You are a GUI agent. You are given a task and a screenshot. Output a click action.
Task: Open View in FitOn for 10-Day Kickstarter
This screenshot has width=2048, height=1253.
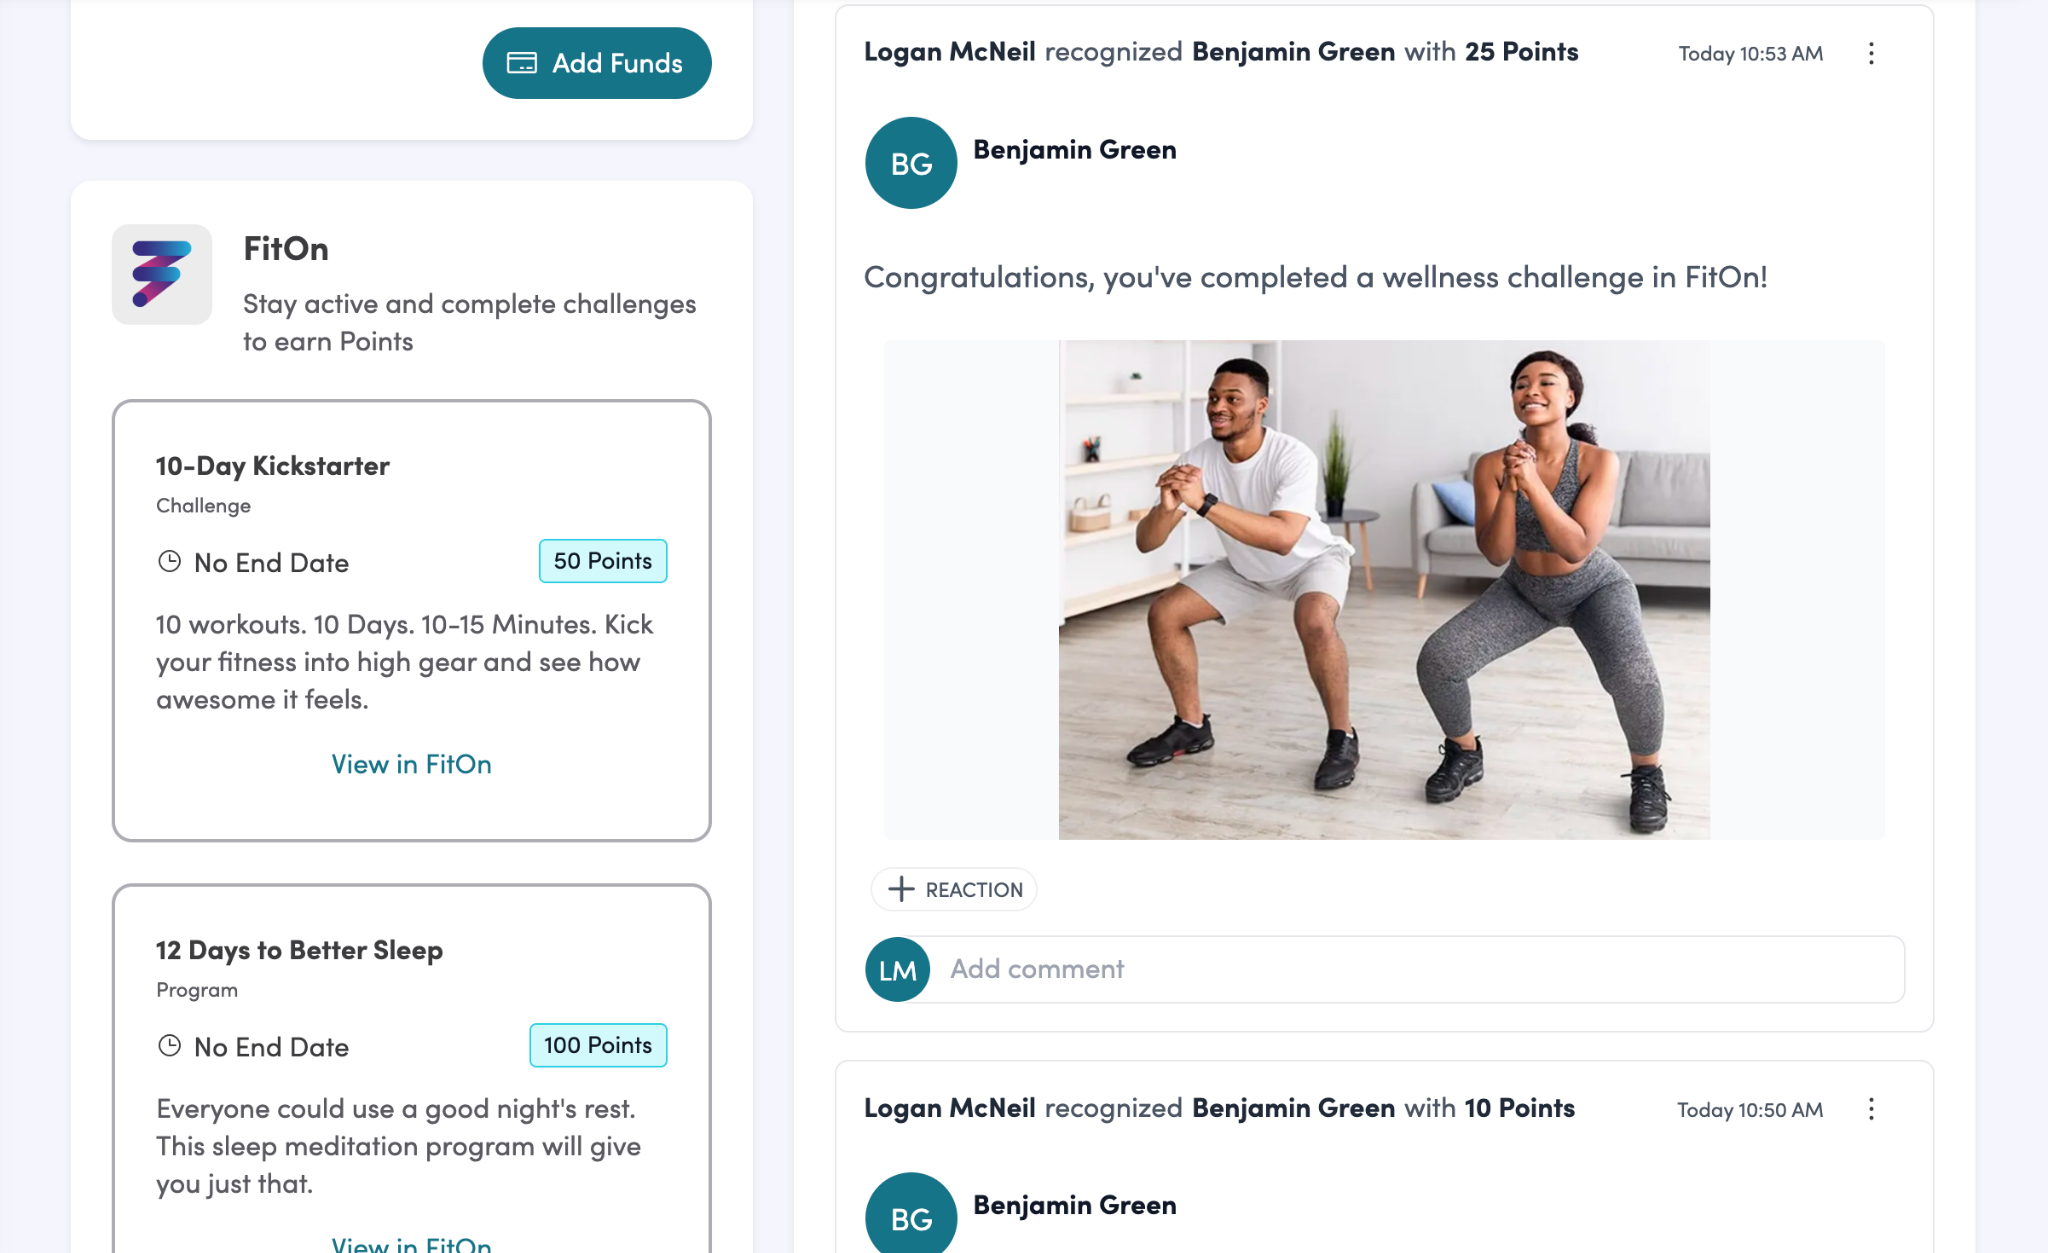tap(411, 764)
